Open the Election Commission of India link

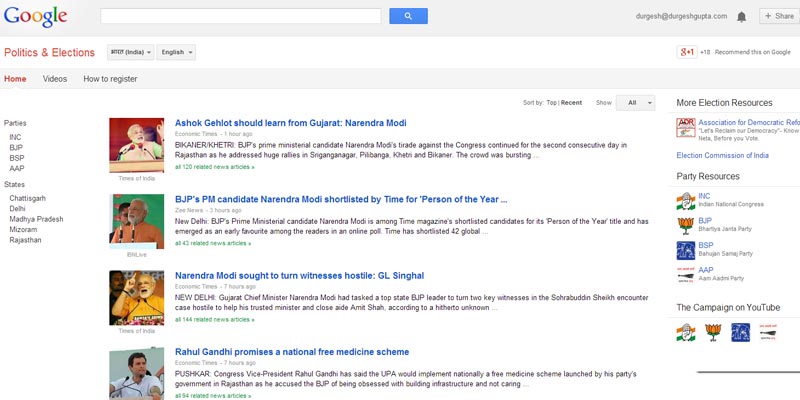pos(722,156)
